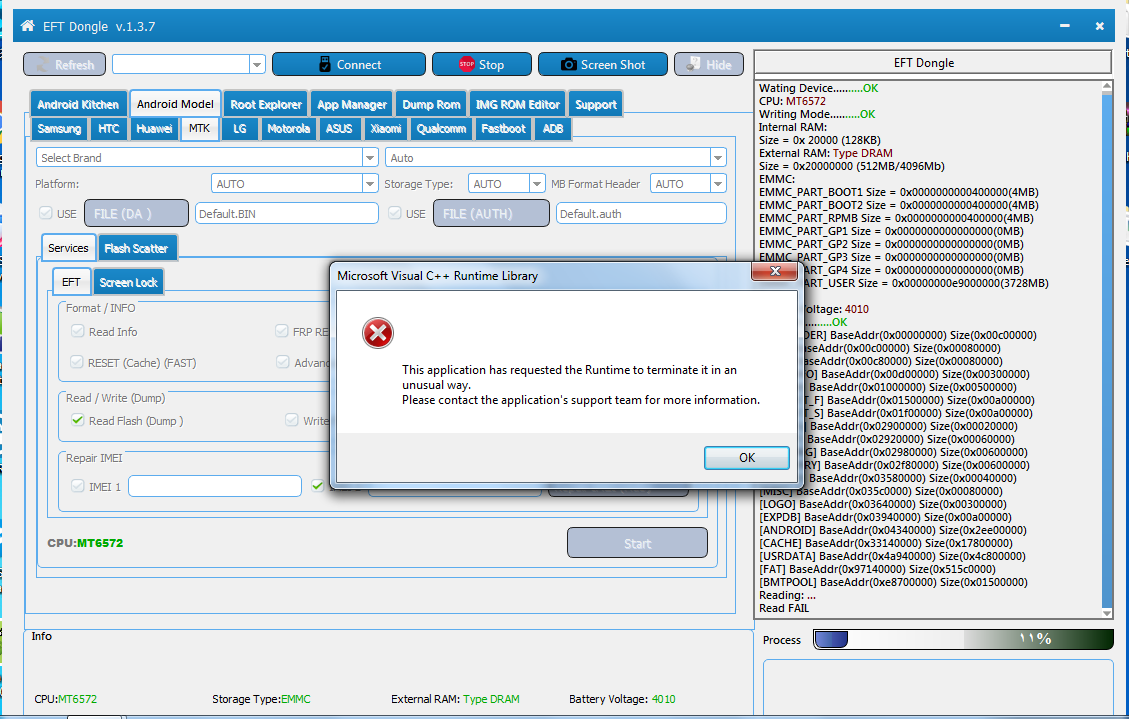The height and width of the screenshot is (719, 1129).
Task: Toggle the Write checkbox in Read / Write
Action: (x=292, y=420)
